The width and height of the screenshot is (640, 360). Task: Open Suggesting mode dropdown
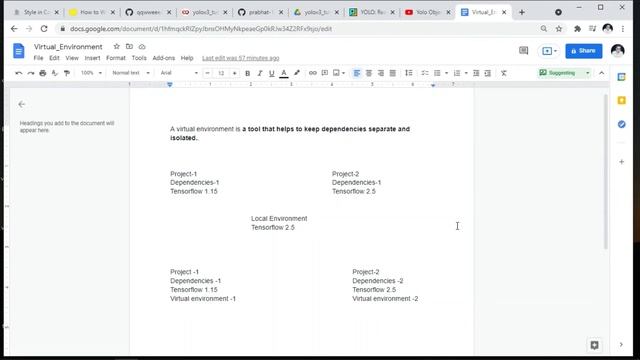tap(564, 73)
